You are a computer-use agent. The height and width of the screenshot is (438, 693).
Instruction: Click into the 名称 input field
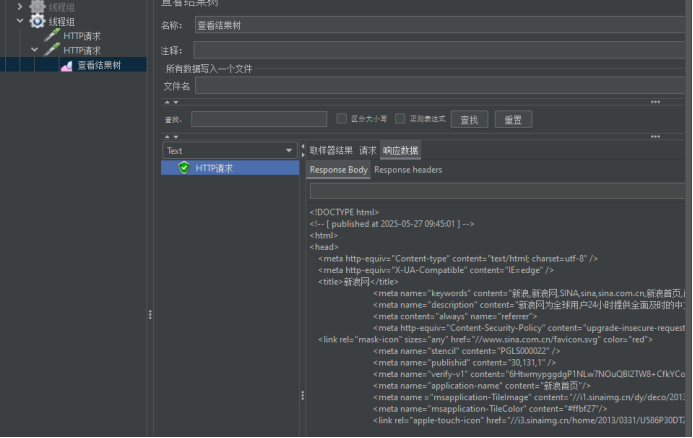tap(440, 25)
